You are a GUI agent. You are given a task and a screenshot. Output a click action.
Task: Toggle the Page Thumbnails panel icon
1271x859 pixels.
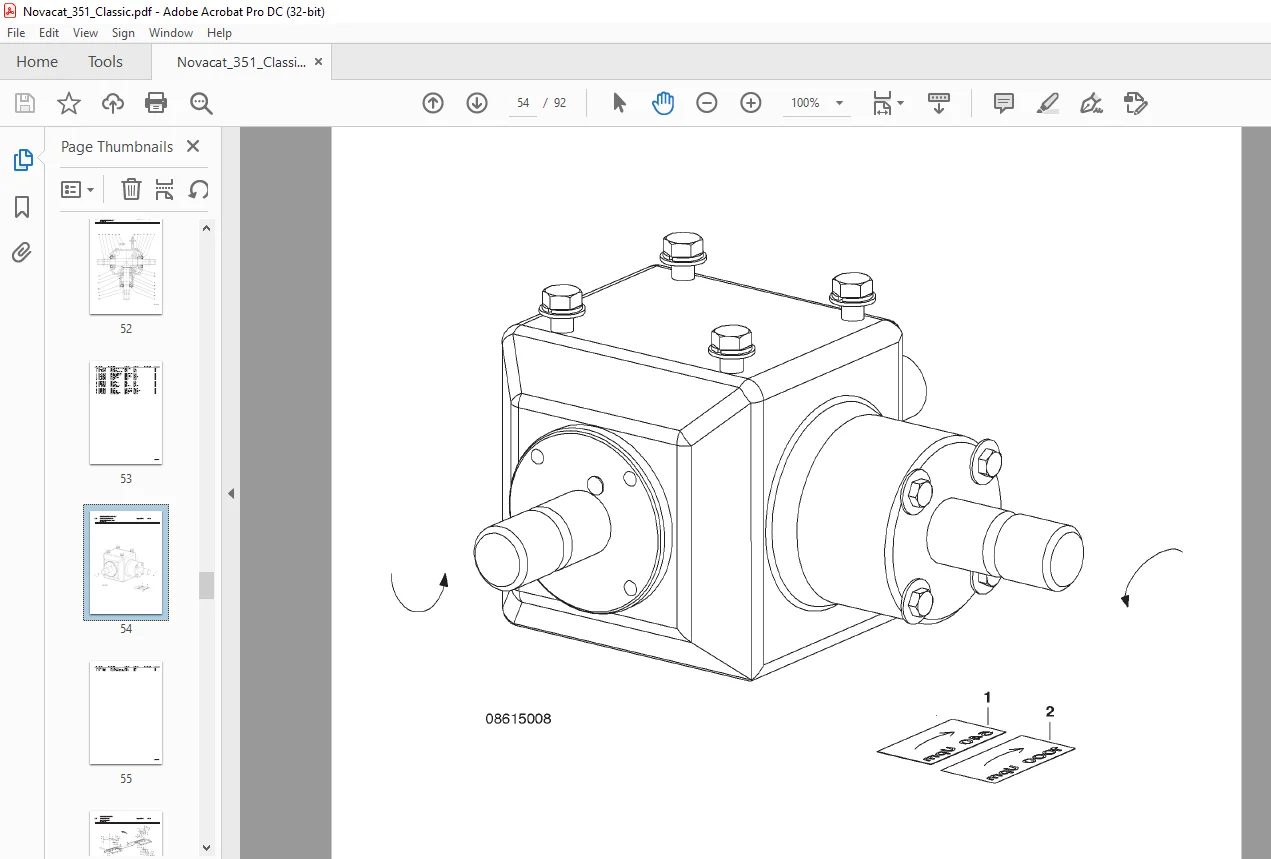[x=22, y=160]
